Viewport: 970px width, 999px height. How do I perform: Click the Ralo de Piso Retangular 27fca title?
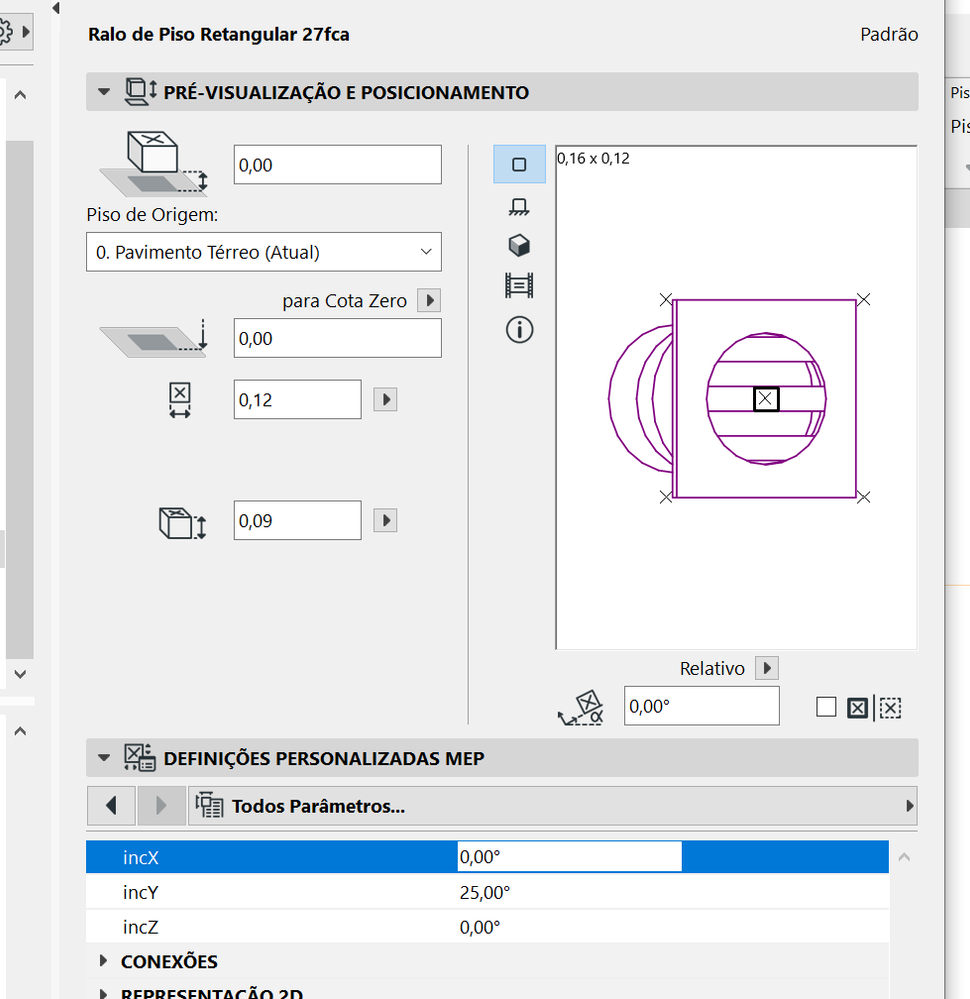point(219,34)
